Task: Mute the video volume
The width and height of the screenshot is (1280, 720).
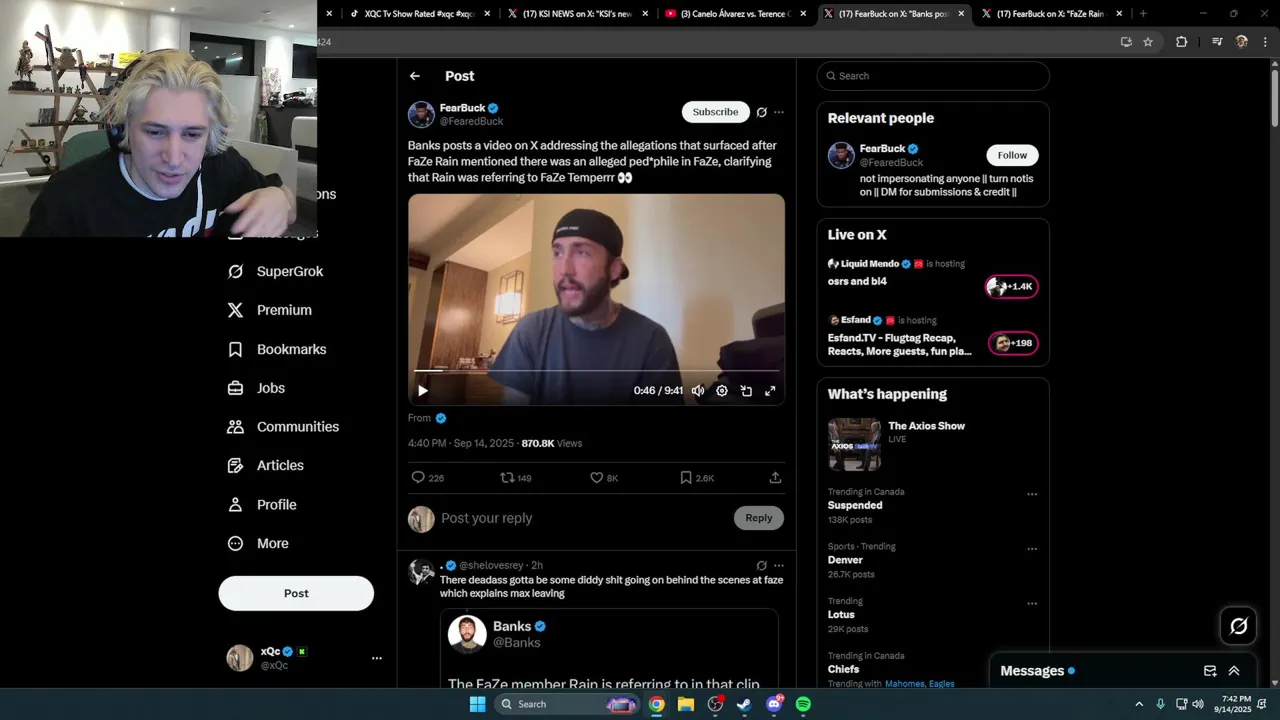Action: [x=698, y=391]
